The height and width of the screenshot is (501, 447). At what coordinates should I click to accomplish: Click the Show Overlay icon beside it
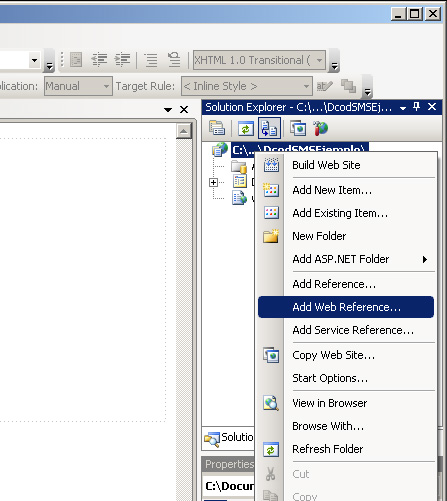pyautogui.click(x=348, y=86)
